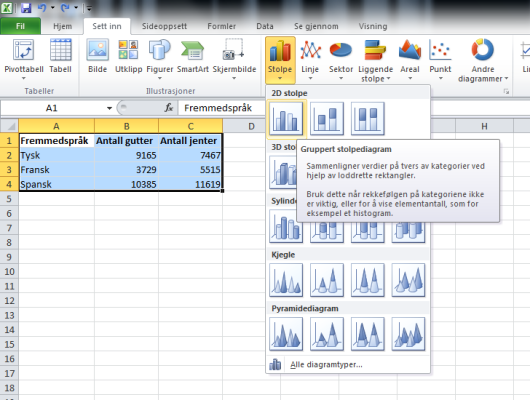Screen dimensions: 530x400
Task: Click the Name Box showing A1
Action: click(x=52, y=108)
